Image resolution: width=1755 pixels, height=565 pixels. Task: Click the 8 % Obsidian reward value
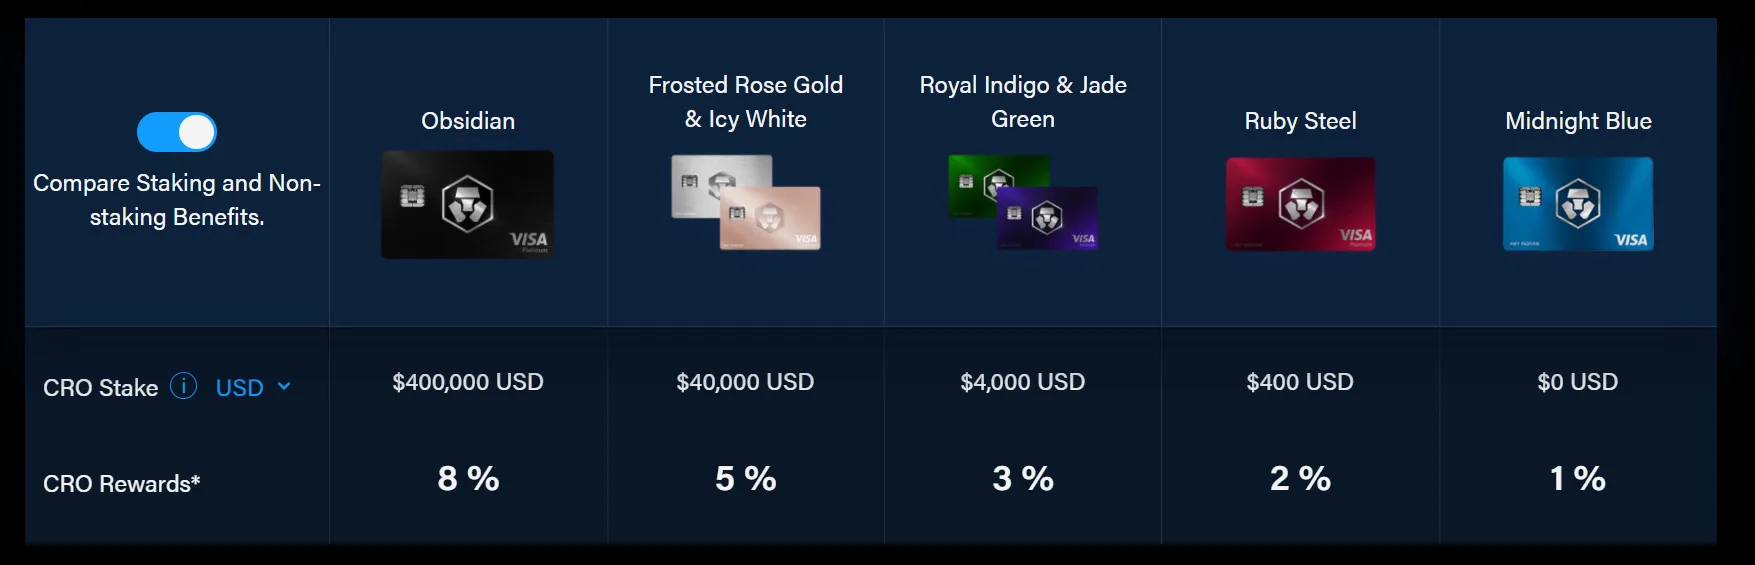[468, 479]
